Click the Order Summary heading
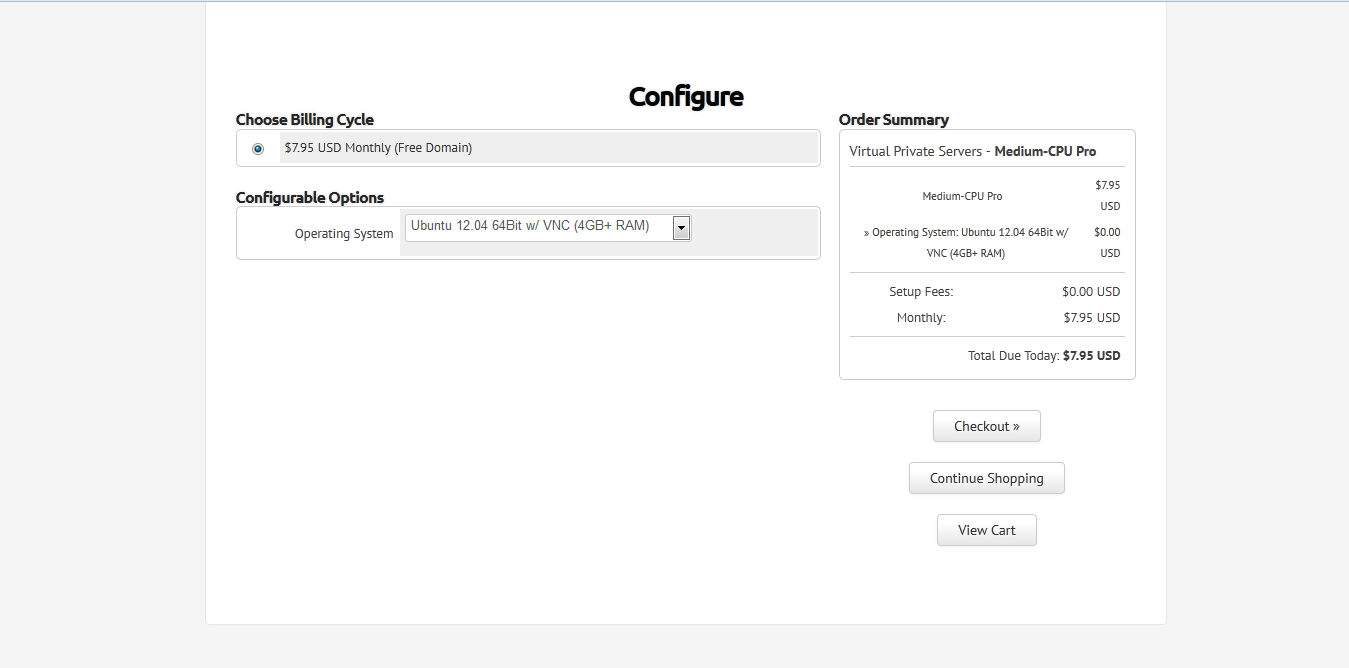 tap(893, 120)
